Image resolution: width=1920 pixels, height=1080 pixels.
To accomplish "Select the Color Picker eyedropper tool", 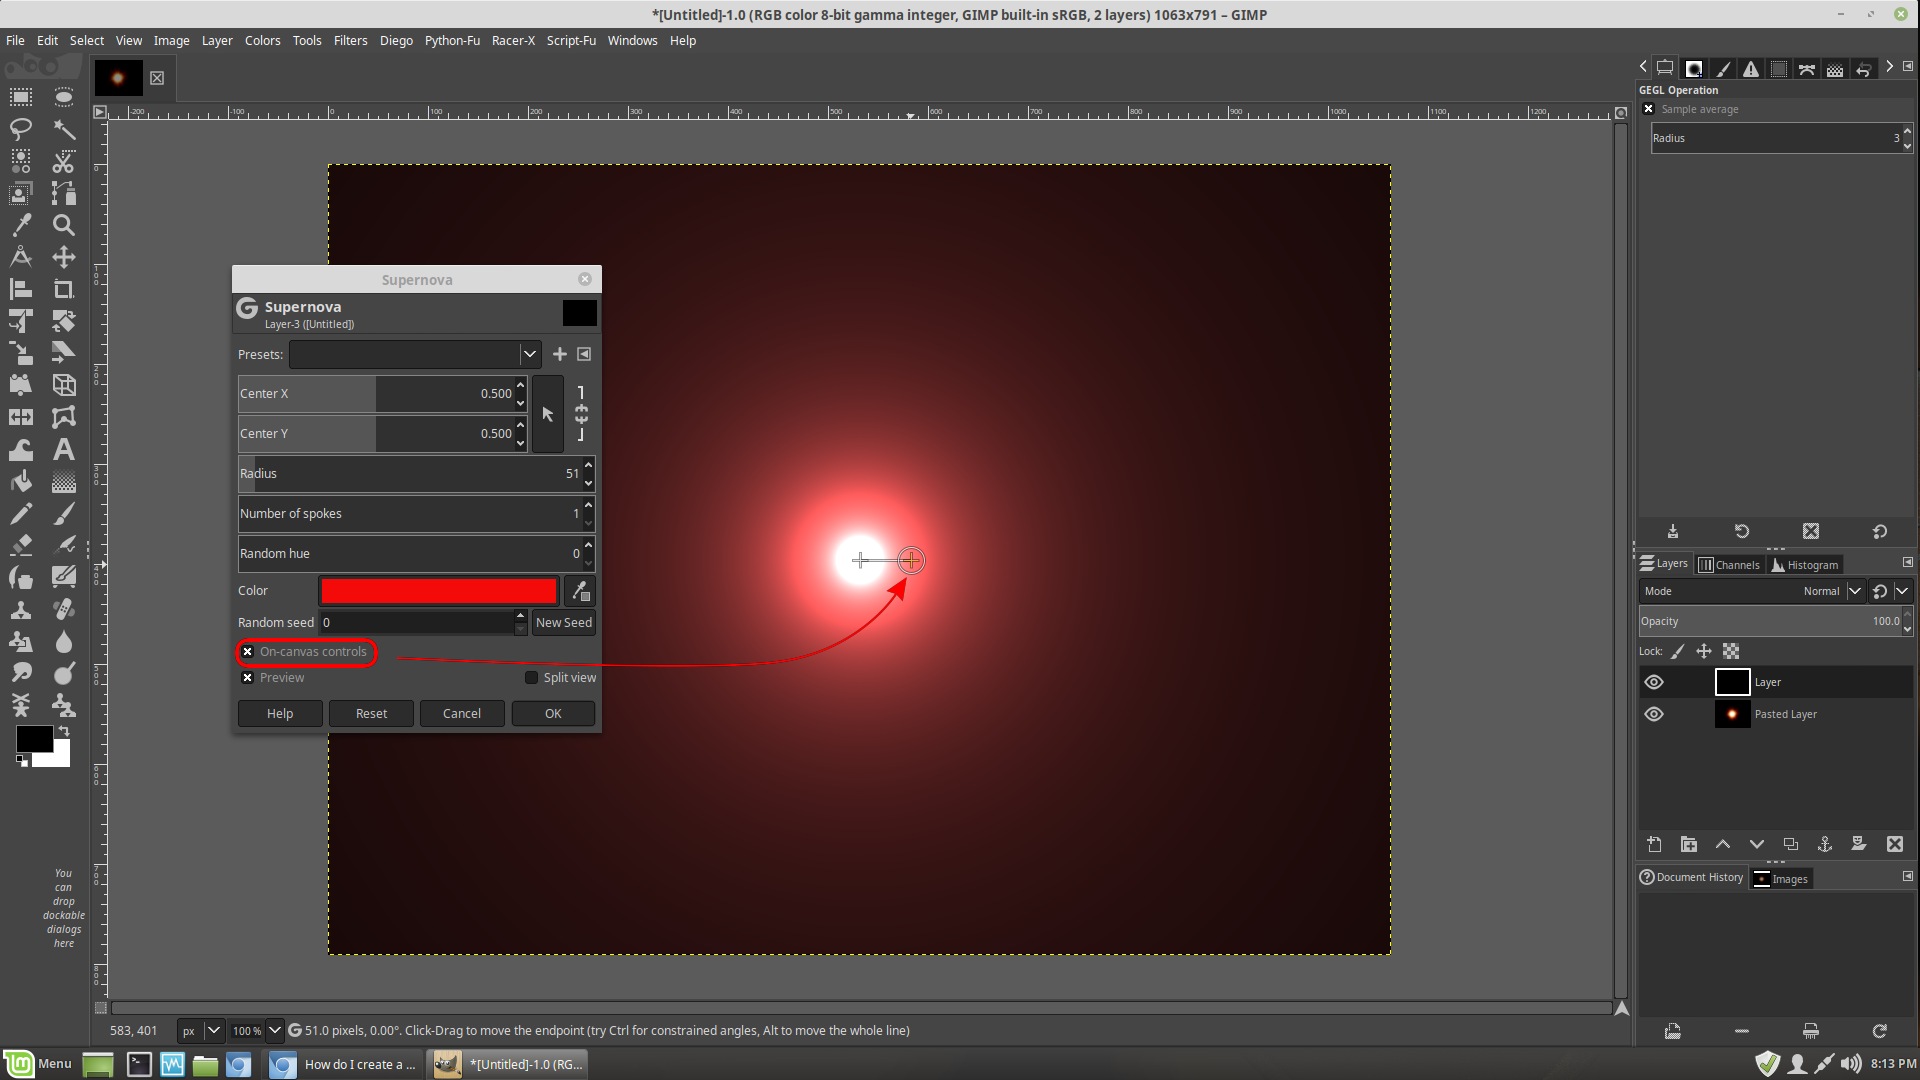I will [20, 225].
